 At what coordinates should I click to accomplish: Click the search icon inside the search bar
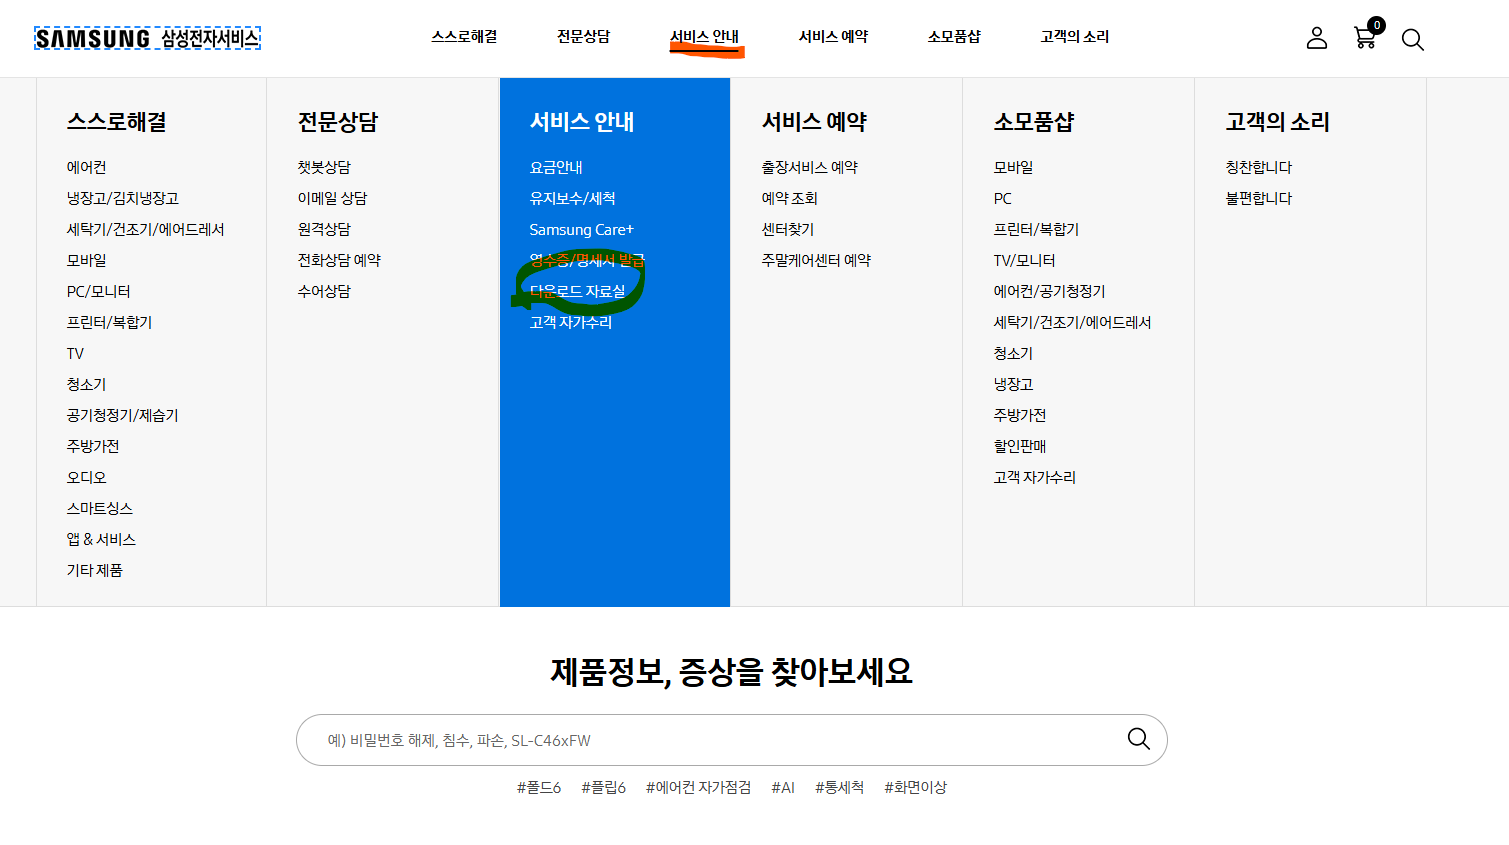tap(1138, 740)
